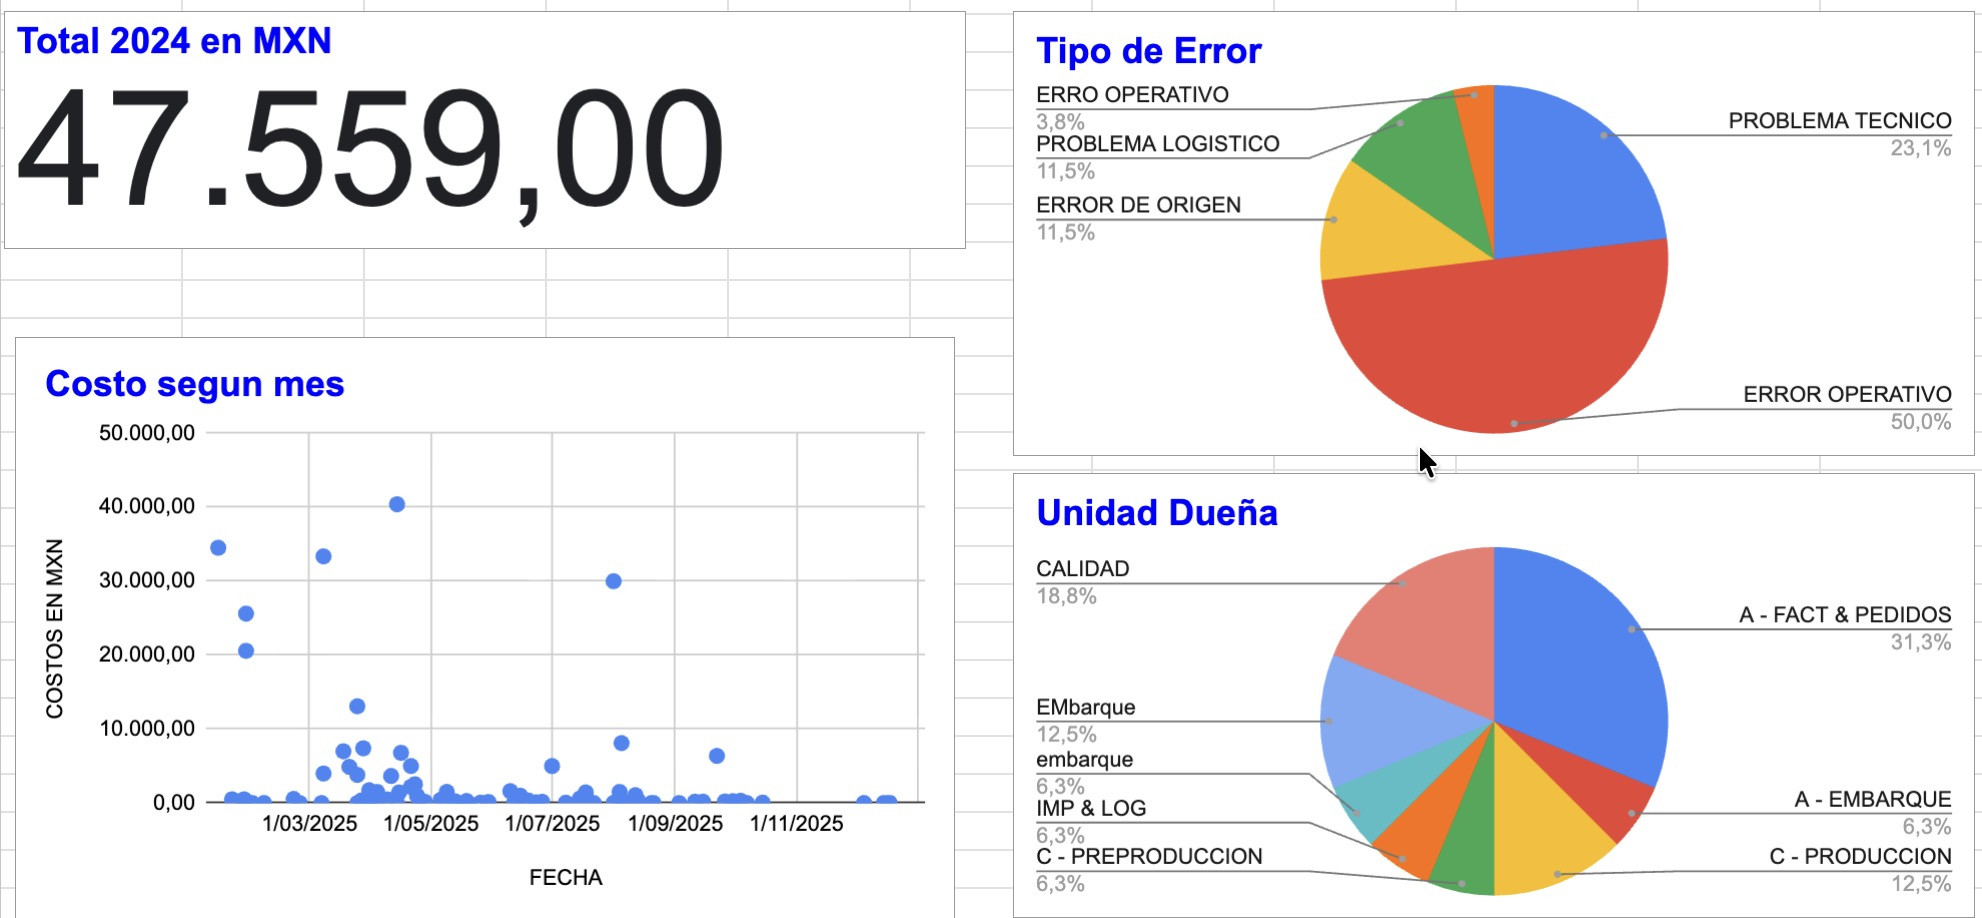Select the 'Costo segun mes' chart title
This screenshot has width=1982, height=918.
pyautogui.click(x=195, y=384)
